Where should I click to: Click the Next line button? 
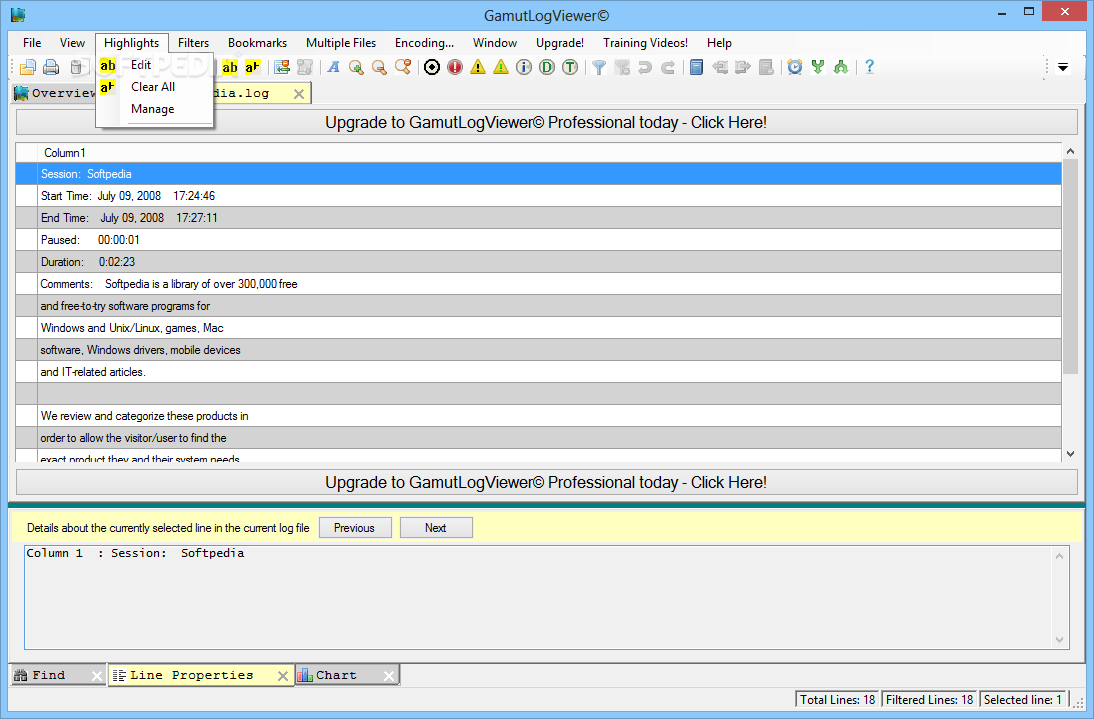pos(436,528)
